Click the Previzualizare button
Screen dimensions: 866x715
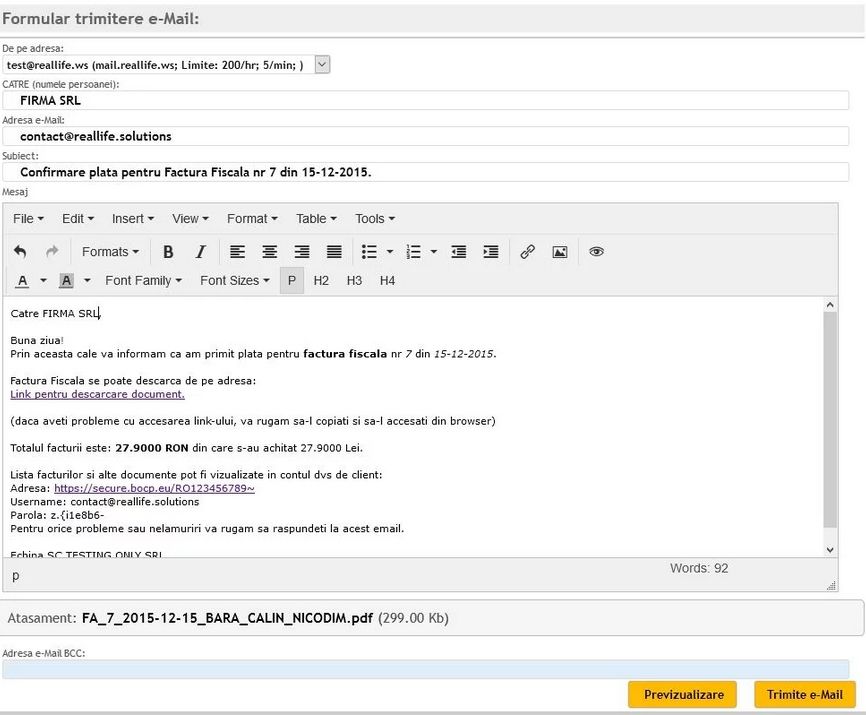[682, 695]
